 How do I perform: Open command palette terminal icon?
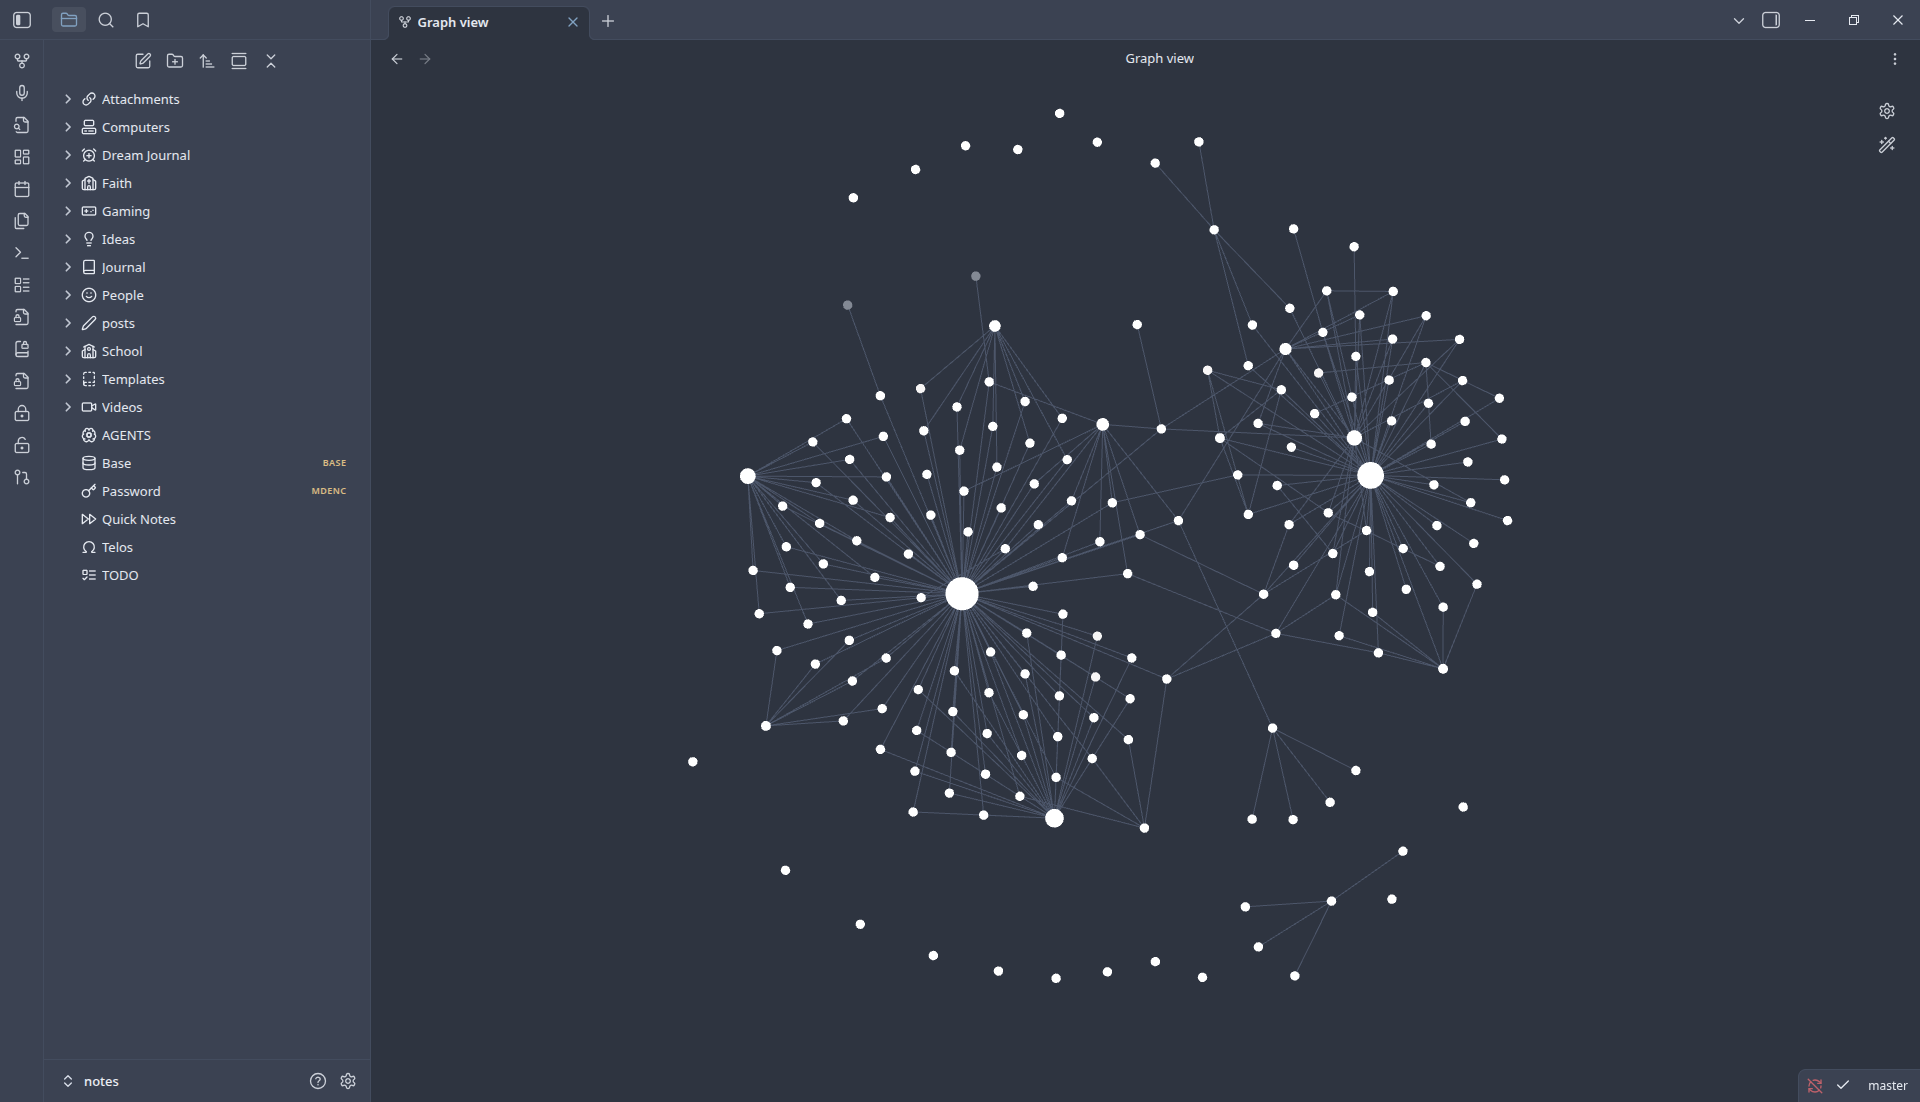[22, 253]
